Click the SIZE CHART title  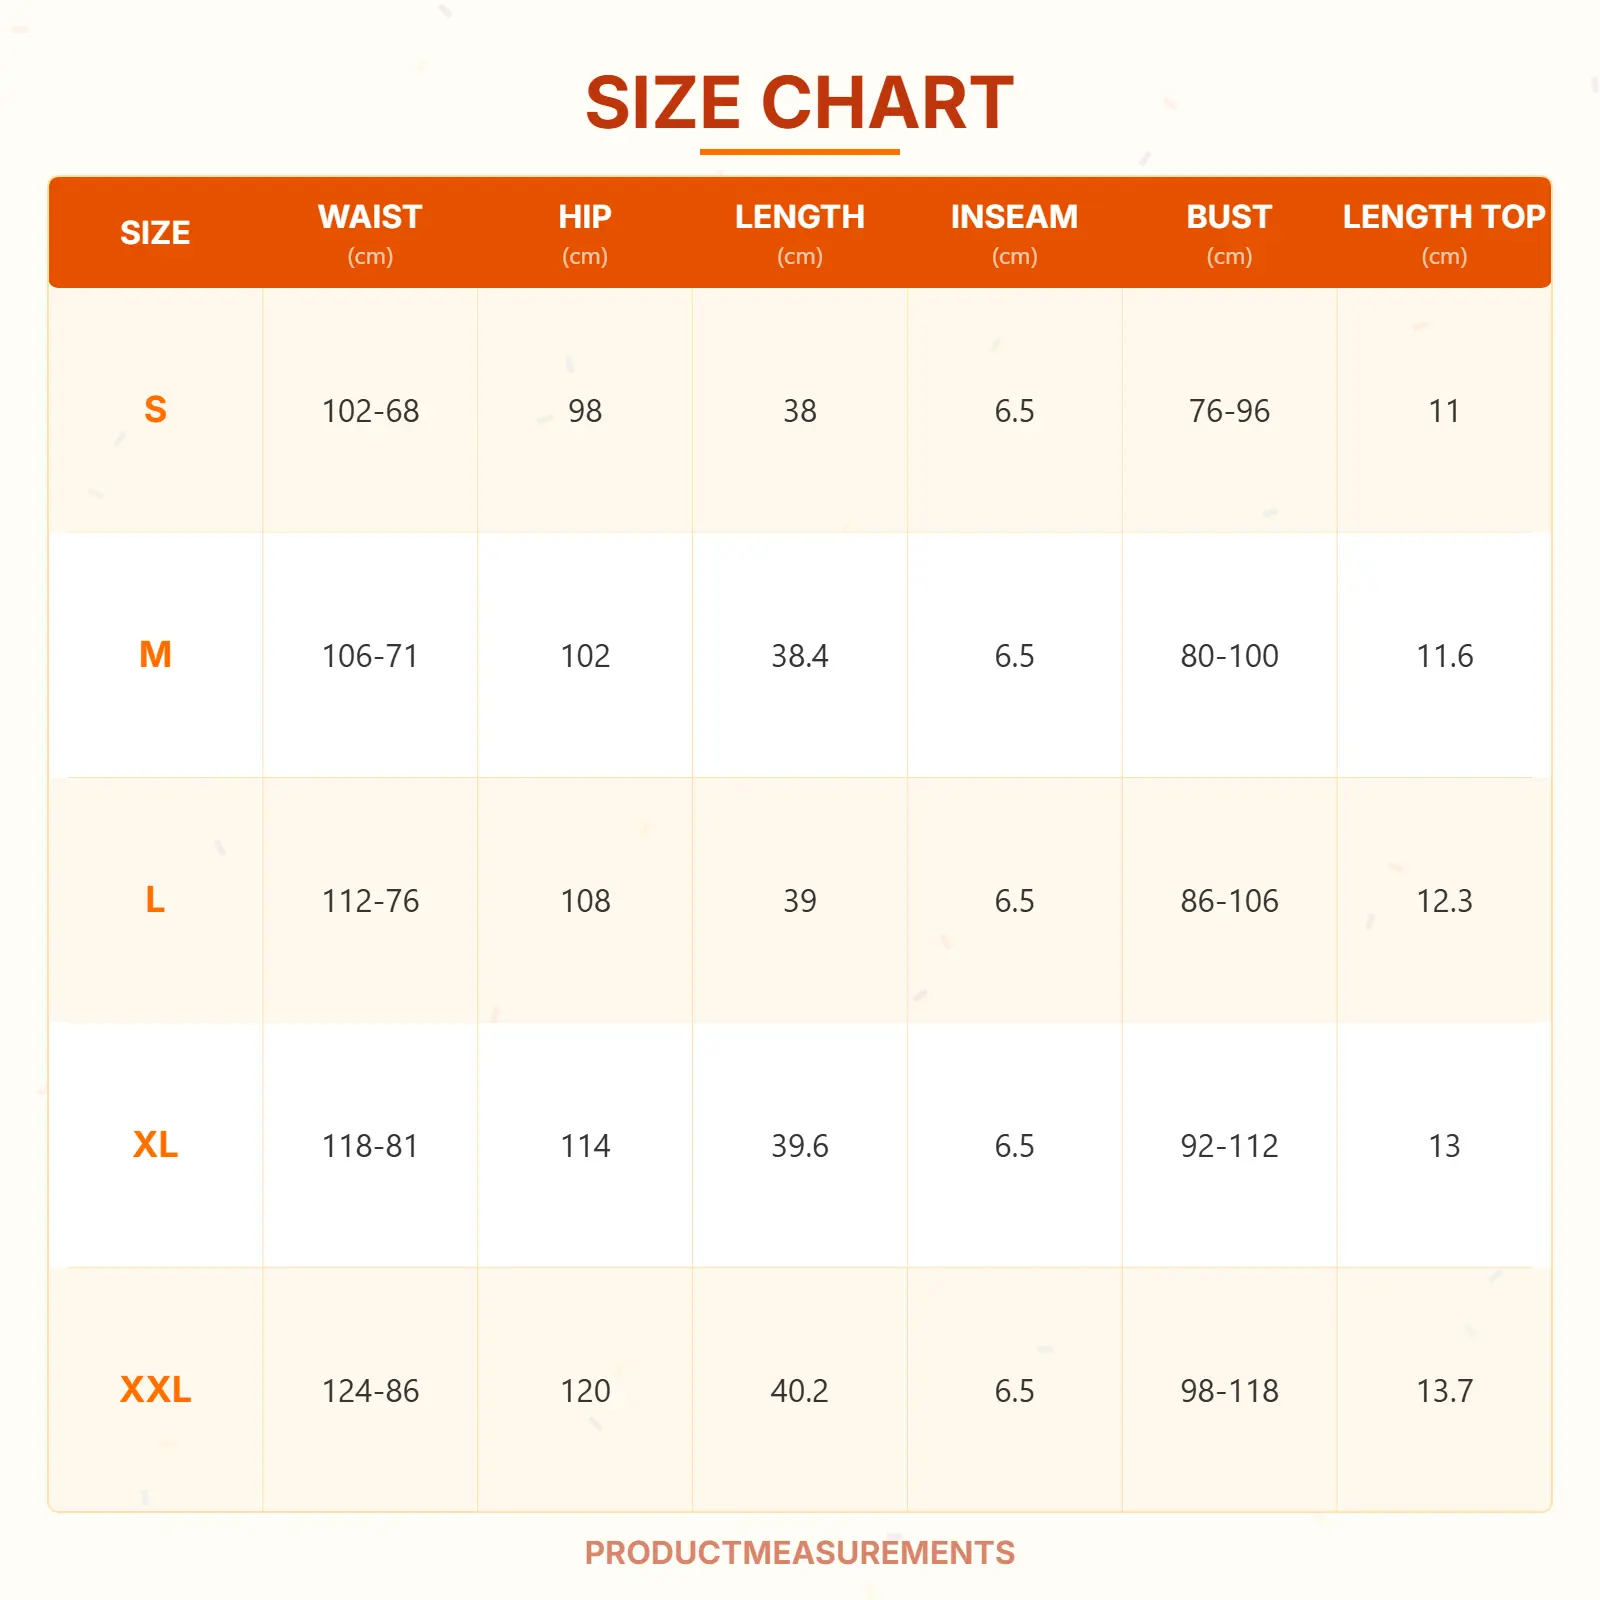click(799, 103)
